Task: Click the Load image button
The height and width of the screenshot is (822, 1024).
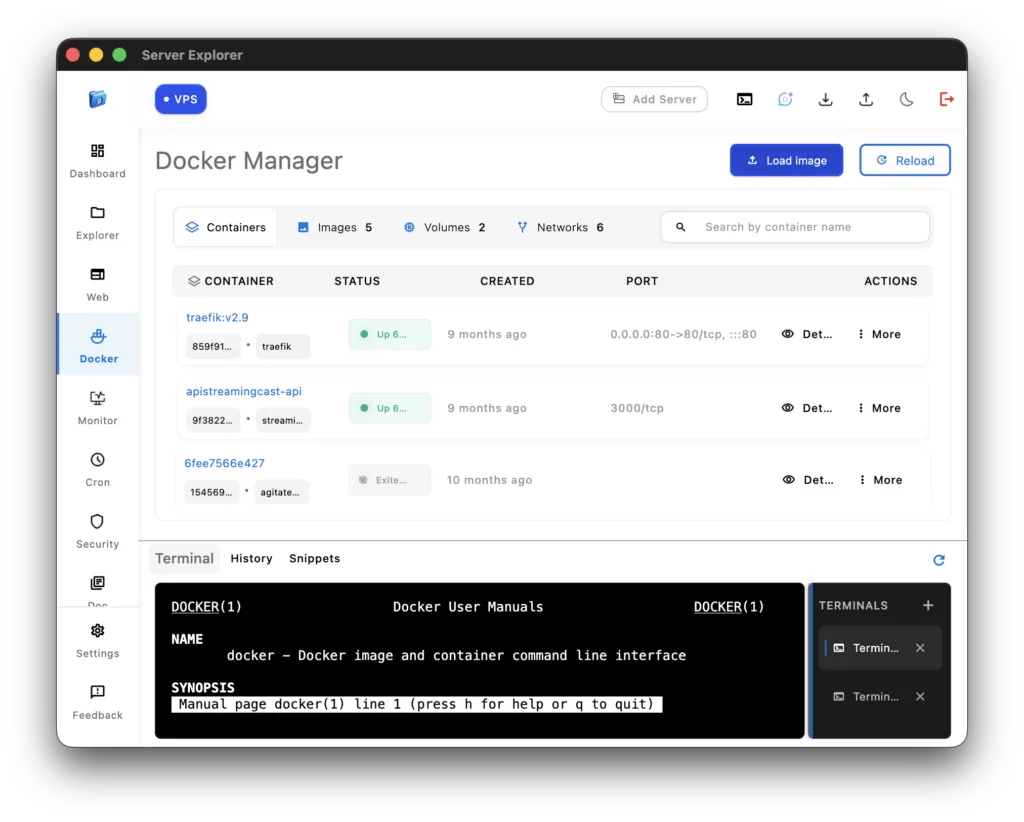Action: [786, 160]
